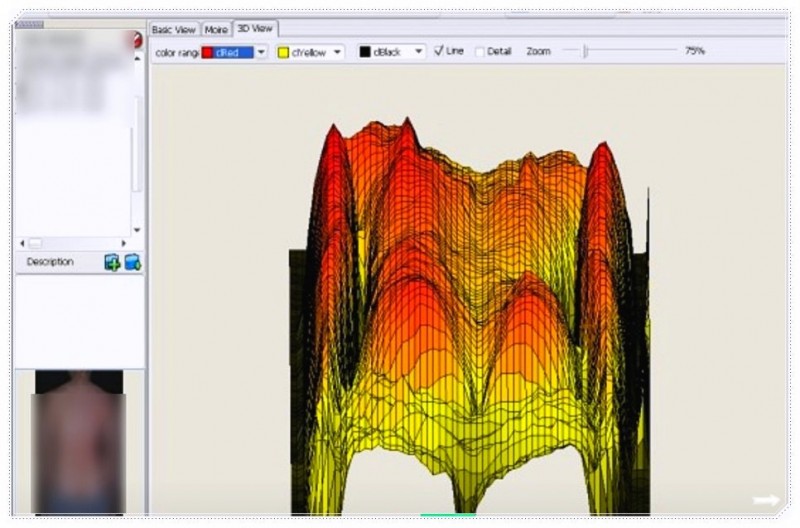Switch to the Moire tab
This screenshot has height=528, width=800.
(x=216, y=30)
